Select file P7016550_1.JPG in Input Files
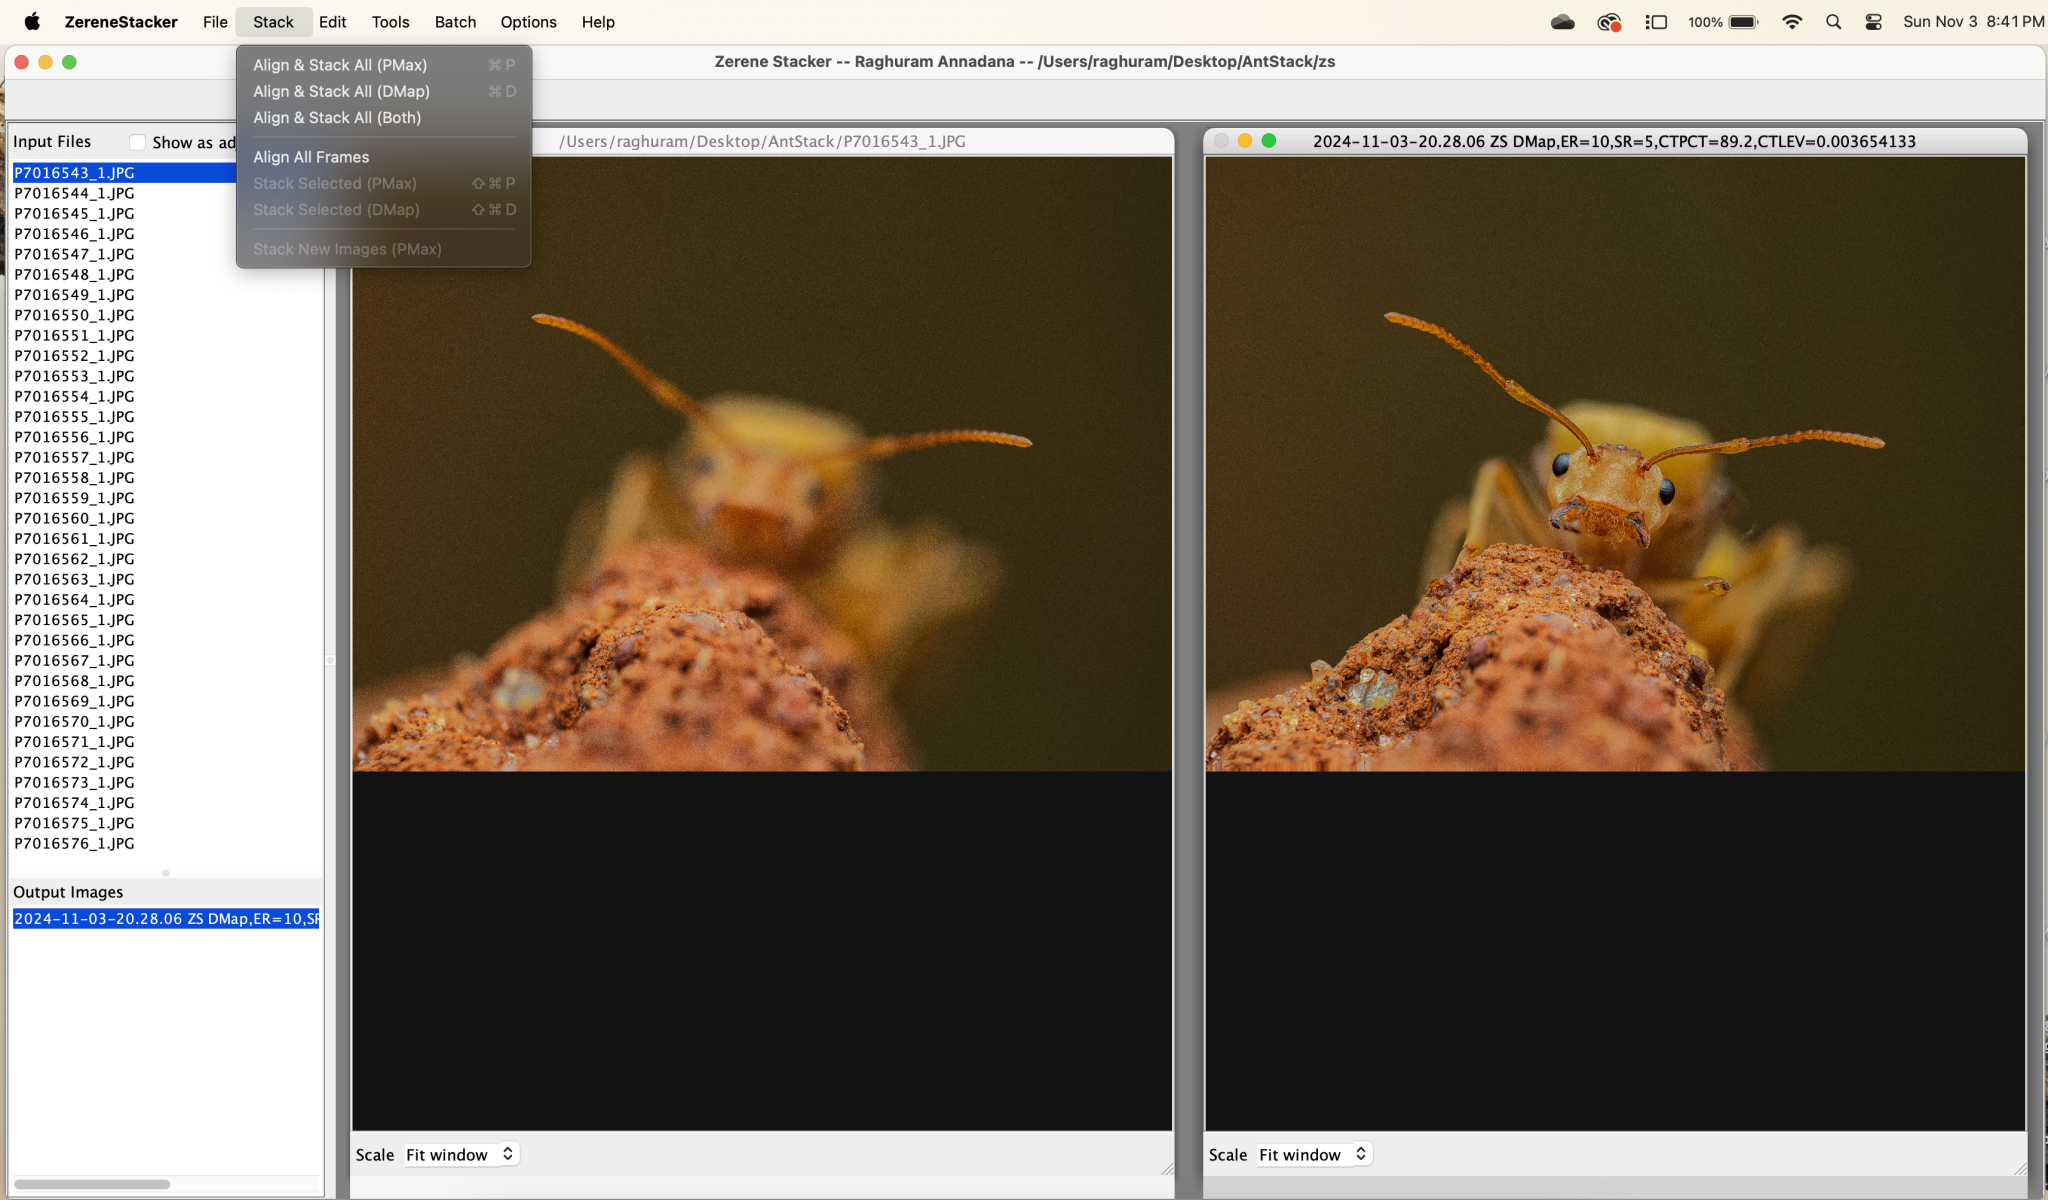The height and width of the screenshot is (1200, 2048). [x=74, y=314]
